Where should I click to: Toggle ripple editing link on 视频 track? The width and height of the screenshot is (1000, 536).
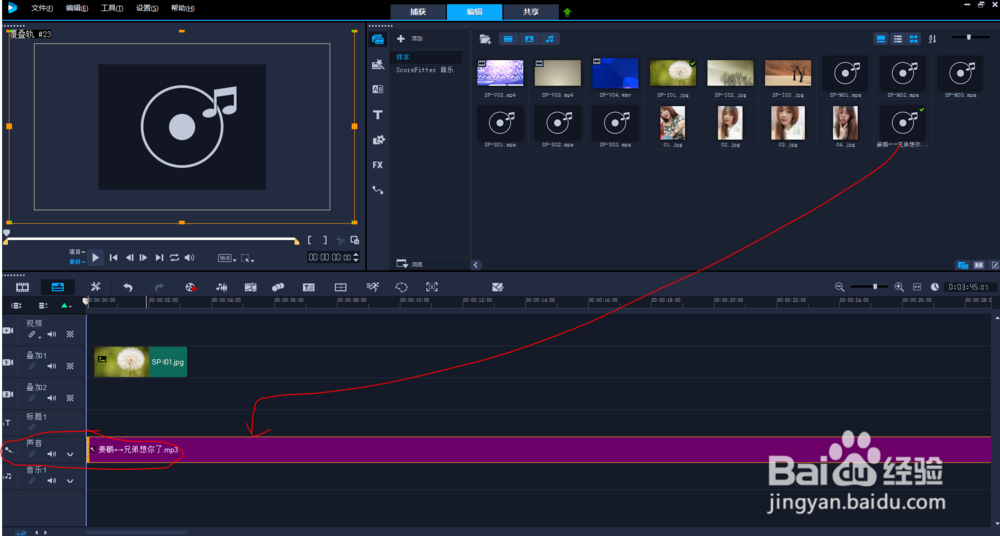tap(32, 334)
